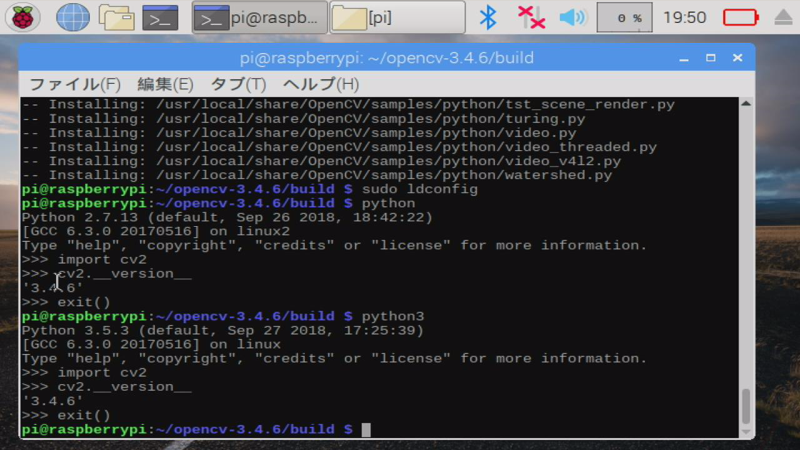Image resolution: width=800 pixels, height=450 pixels.
Task: Click the 'python3' command text
Action: point(393,316)
